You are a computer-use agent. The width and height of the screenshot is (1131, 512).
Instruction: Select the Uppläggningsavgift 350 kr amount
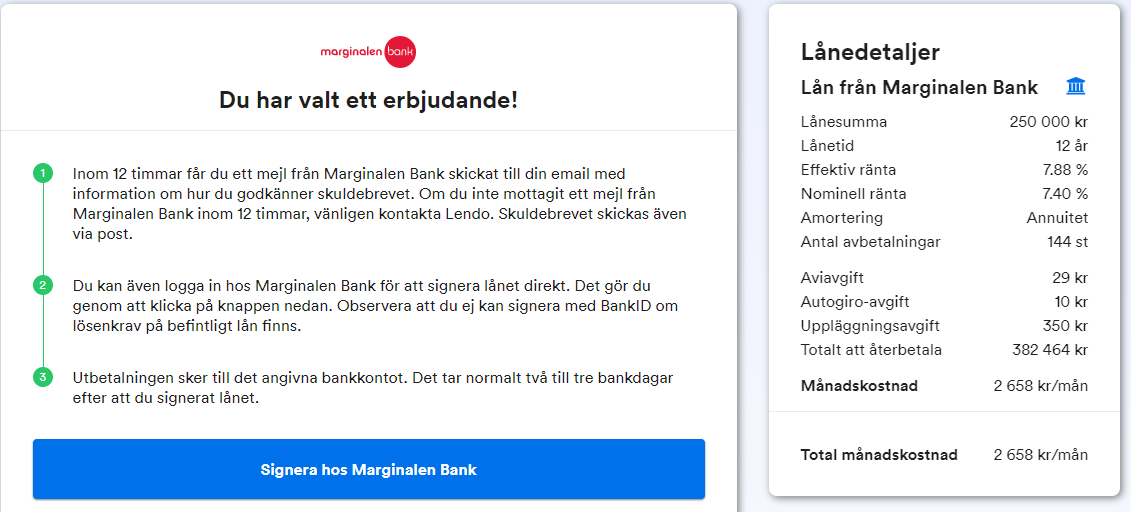click(1066, 326)
